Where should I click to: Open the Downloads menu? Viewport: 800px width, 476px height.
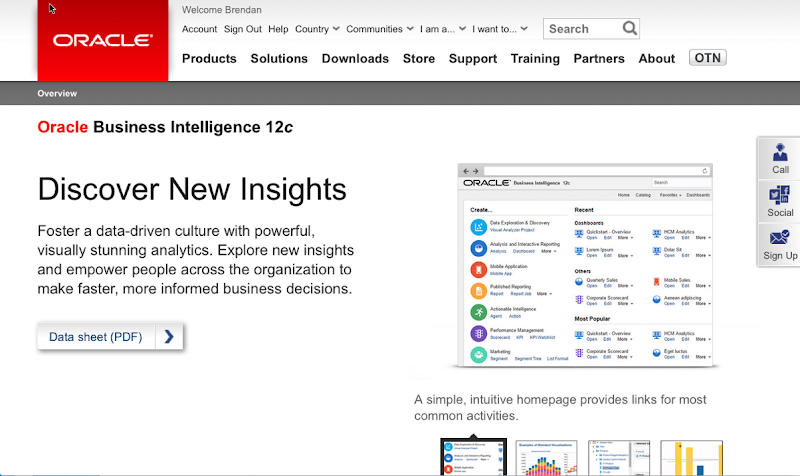pyautogui.click(x=355, y=59)
